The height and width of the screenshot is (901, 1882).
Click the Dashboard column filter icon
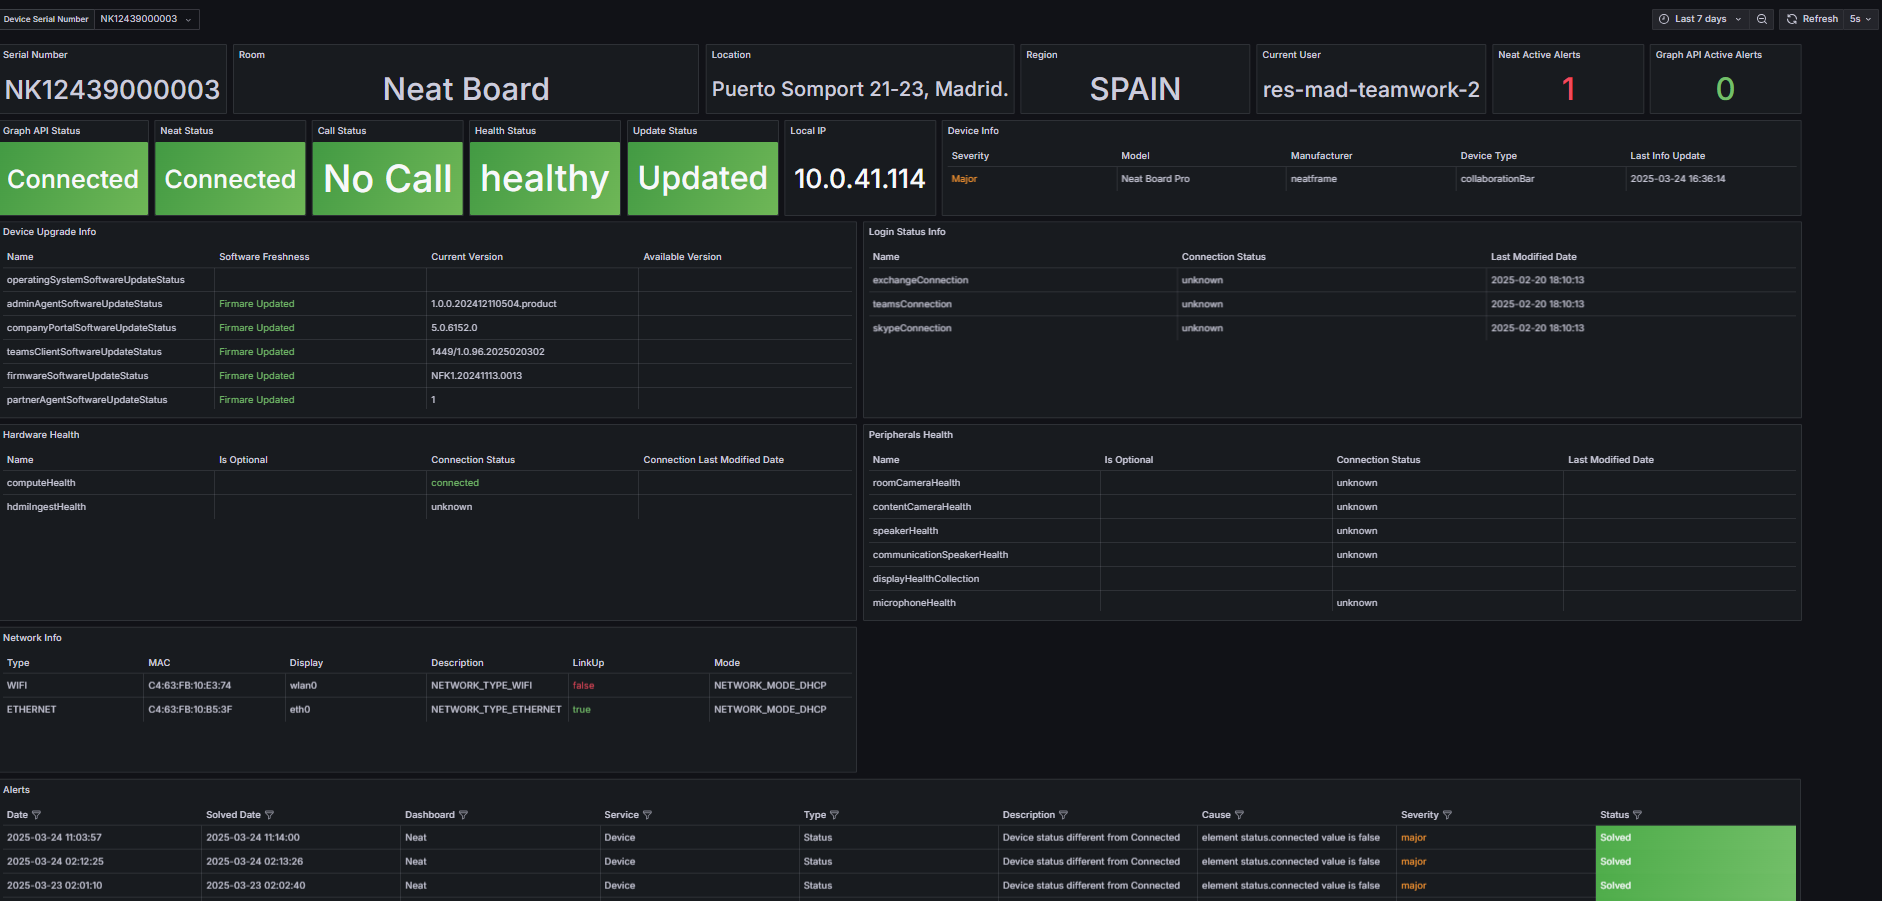463,815
